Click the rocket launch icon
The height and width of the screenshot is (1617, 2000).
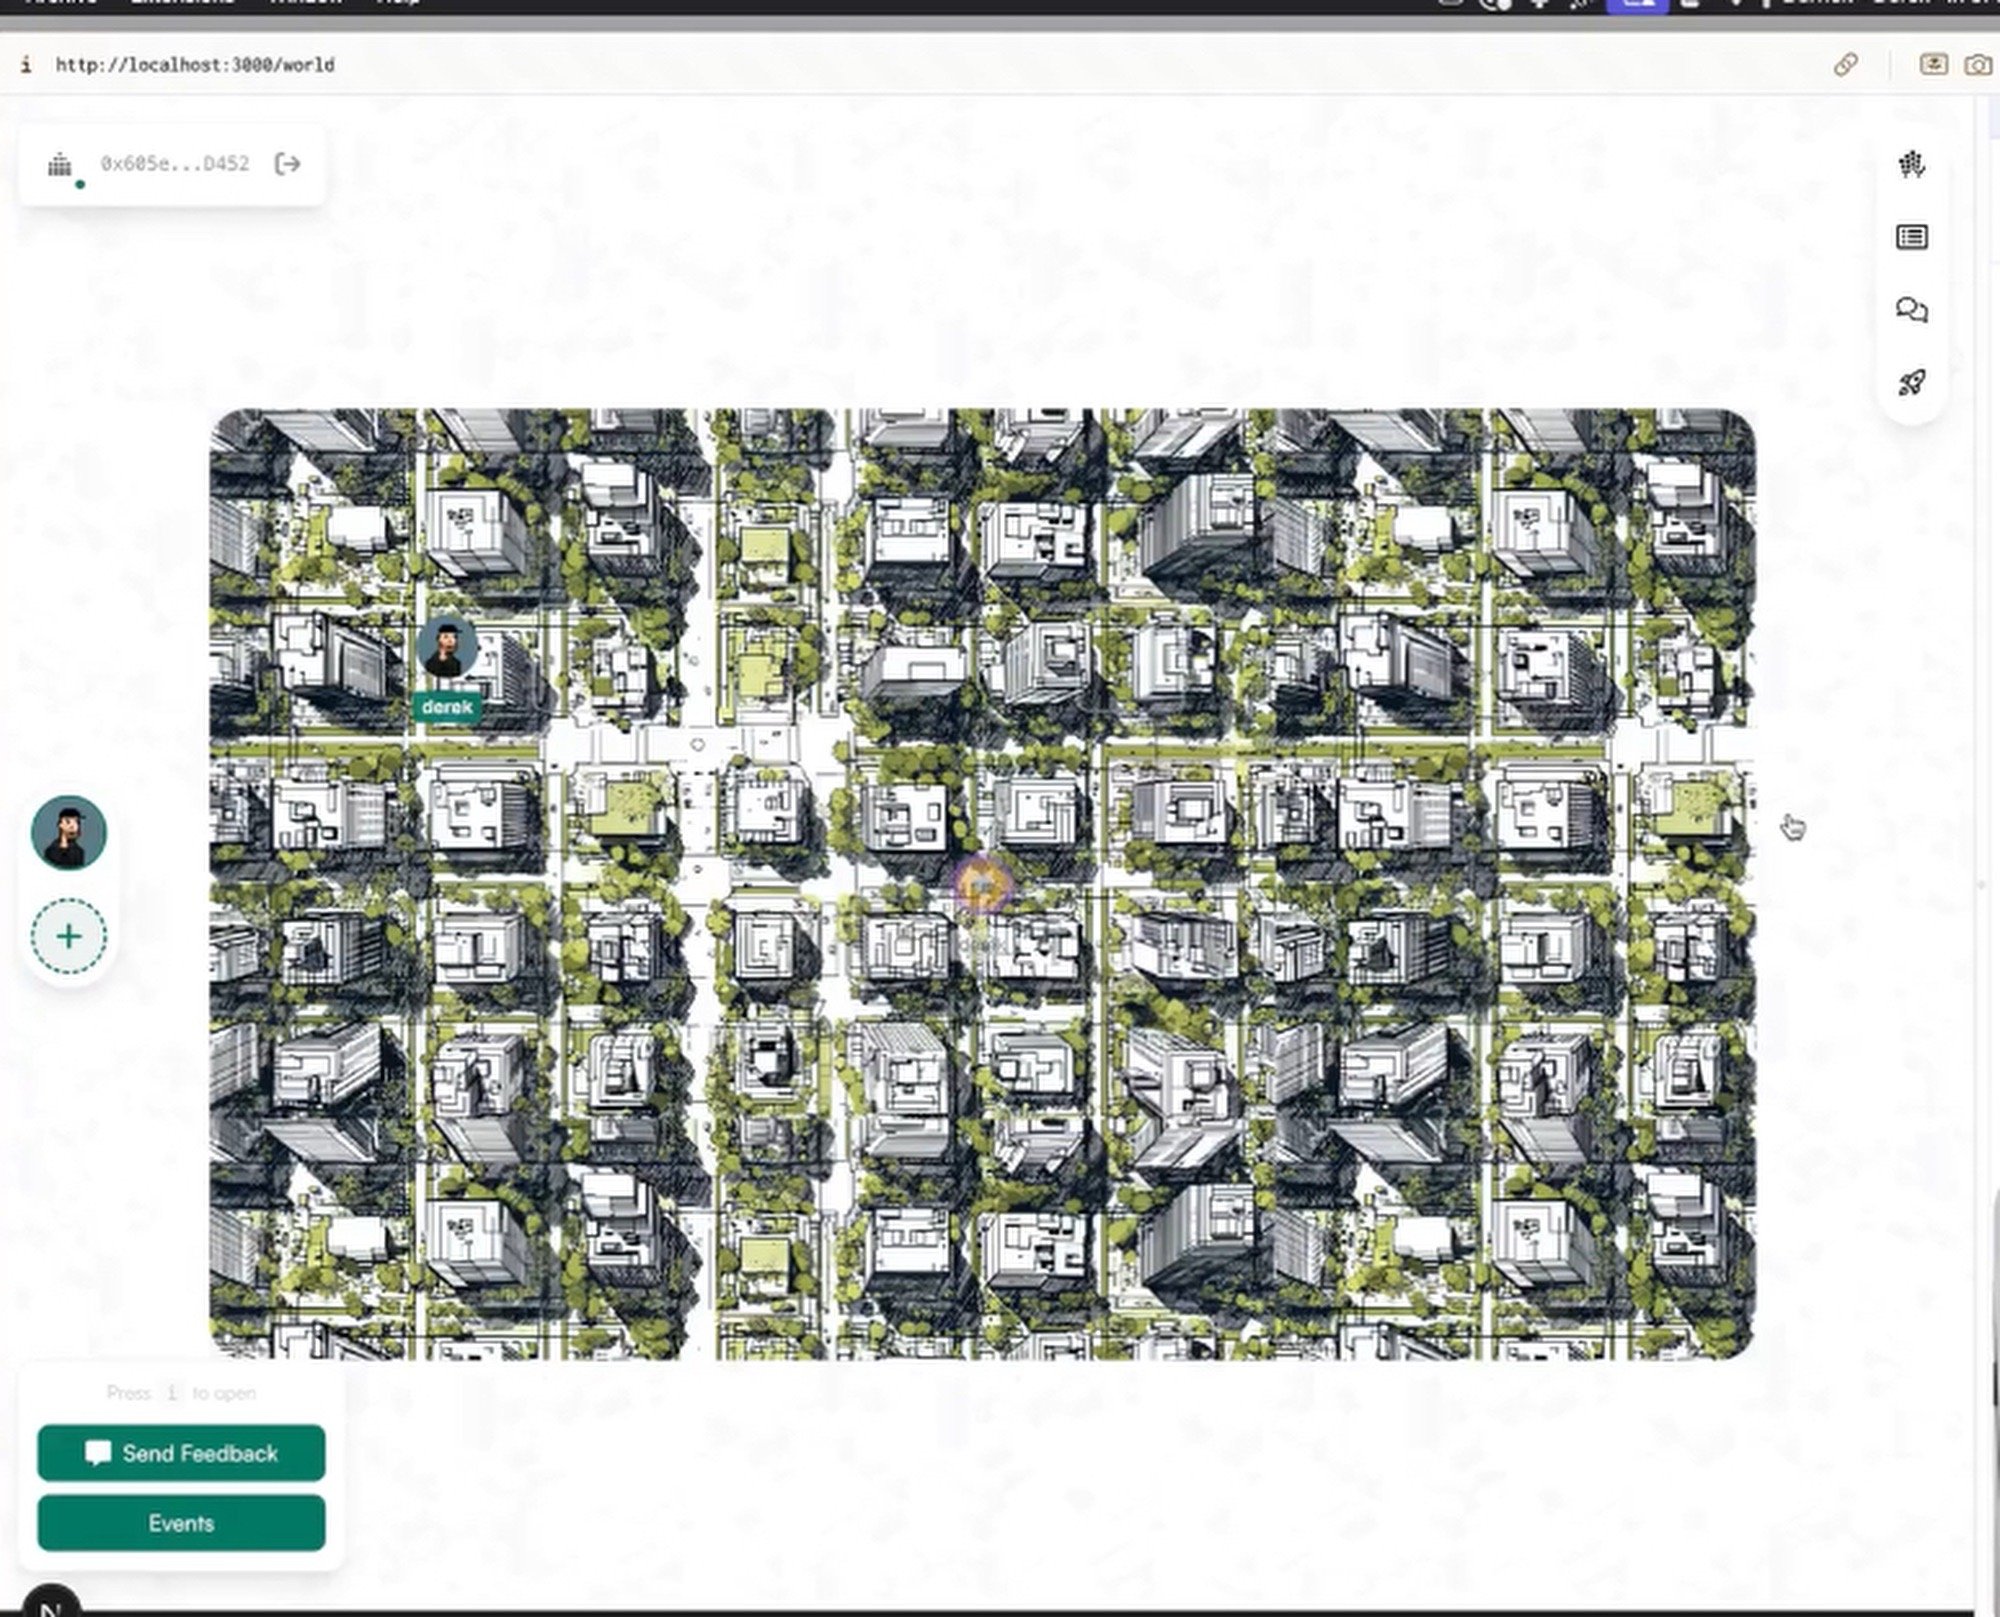click(1911, 383)
